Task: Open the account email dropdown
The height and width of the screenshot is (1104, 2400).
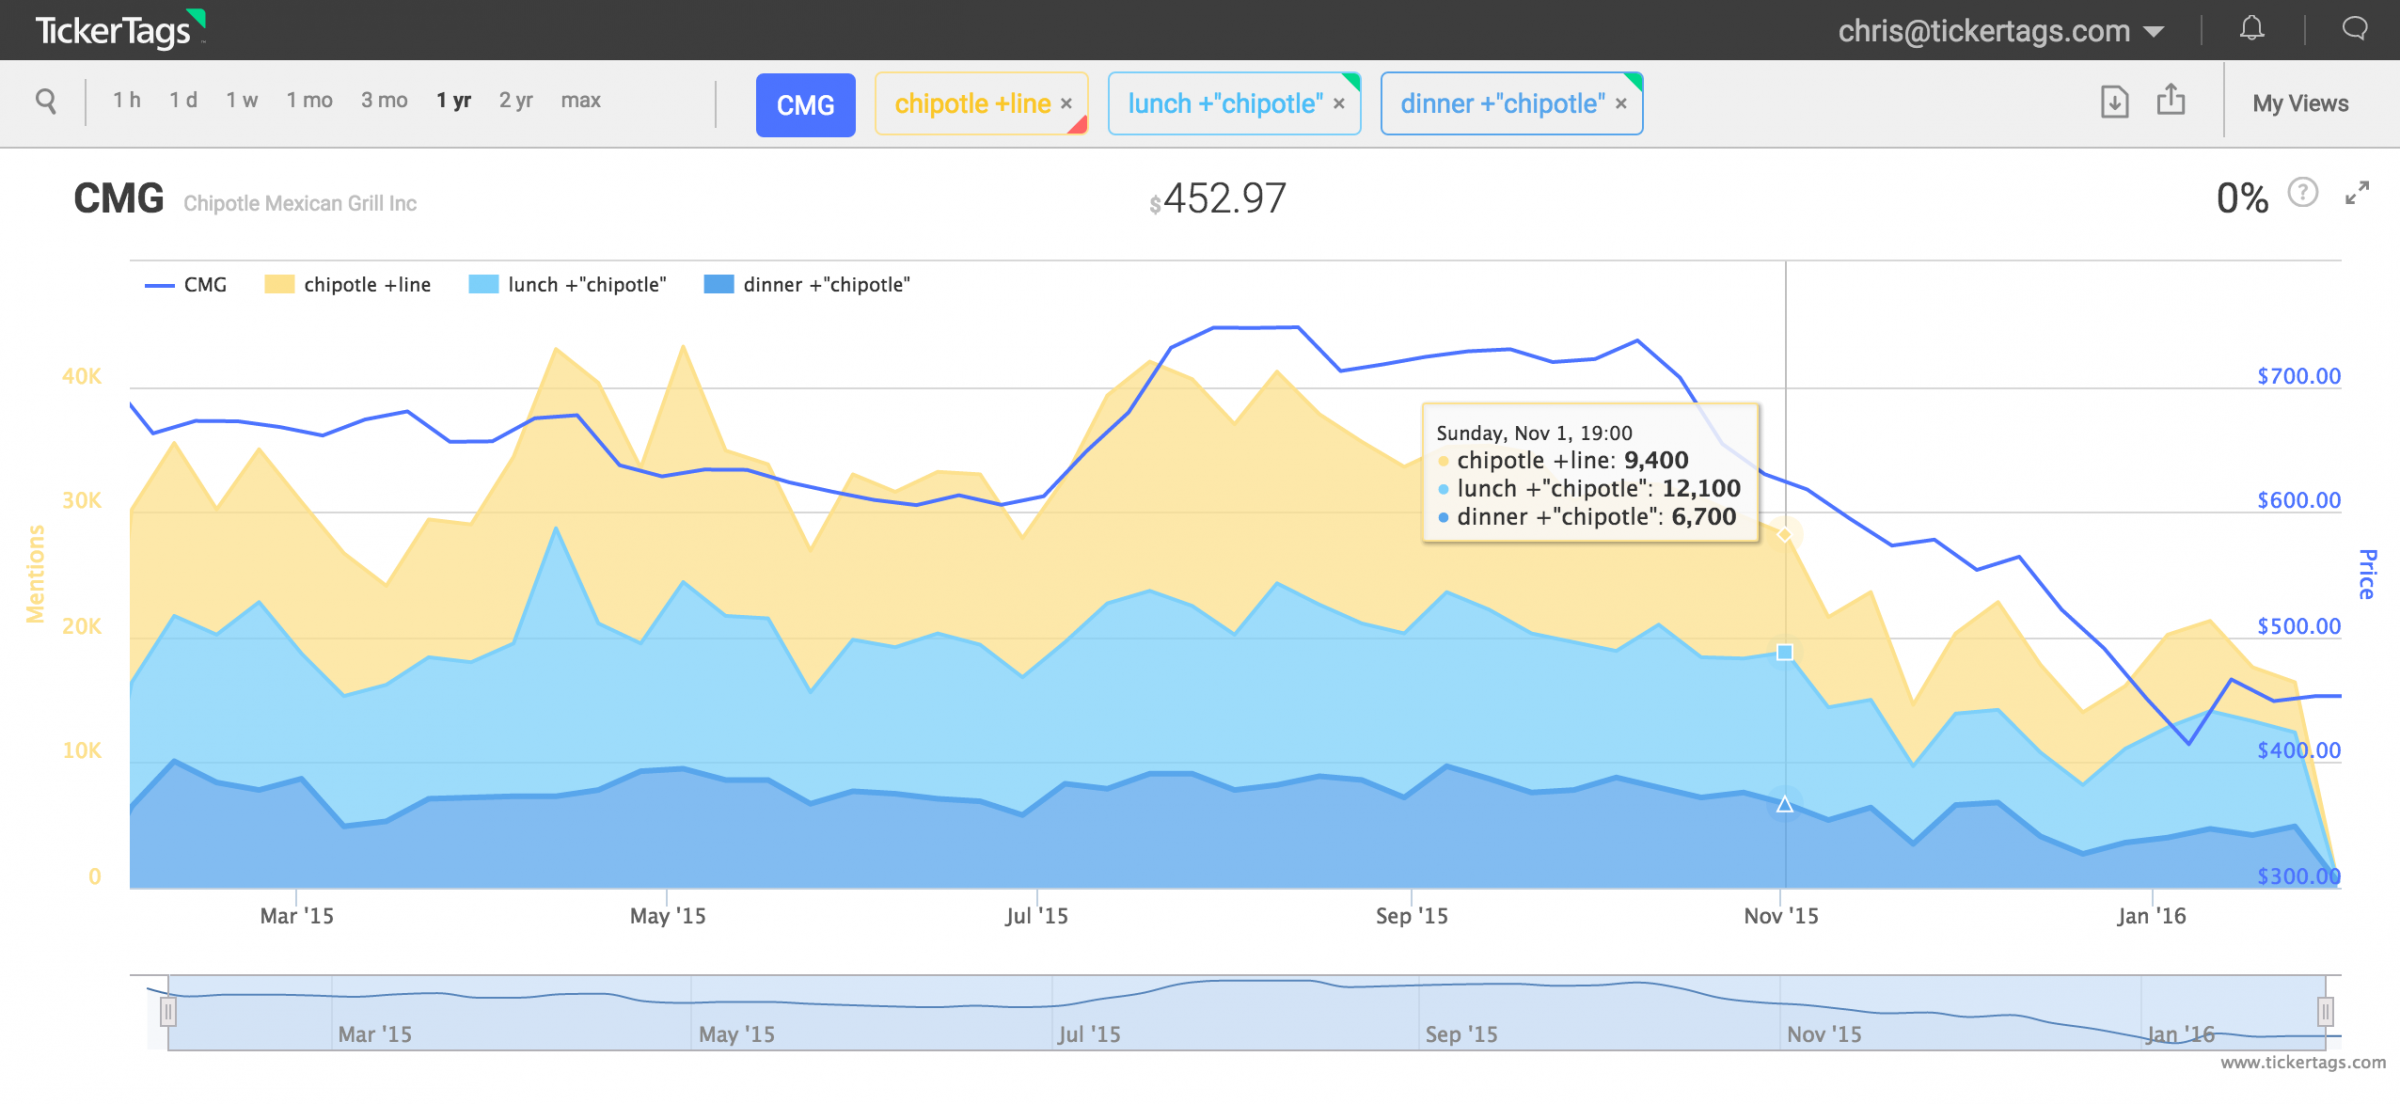Action: tap(2001, 31)
